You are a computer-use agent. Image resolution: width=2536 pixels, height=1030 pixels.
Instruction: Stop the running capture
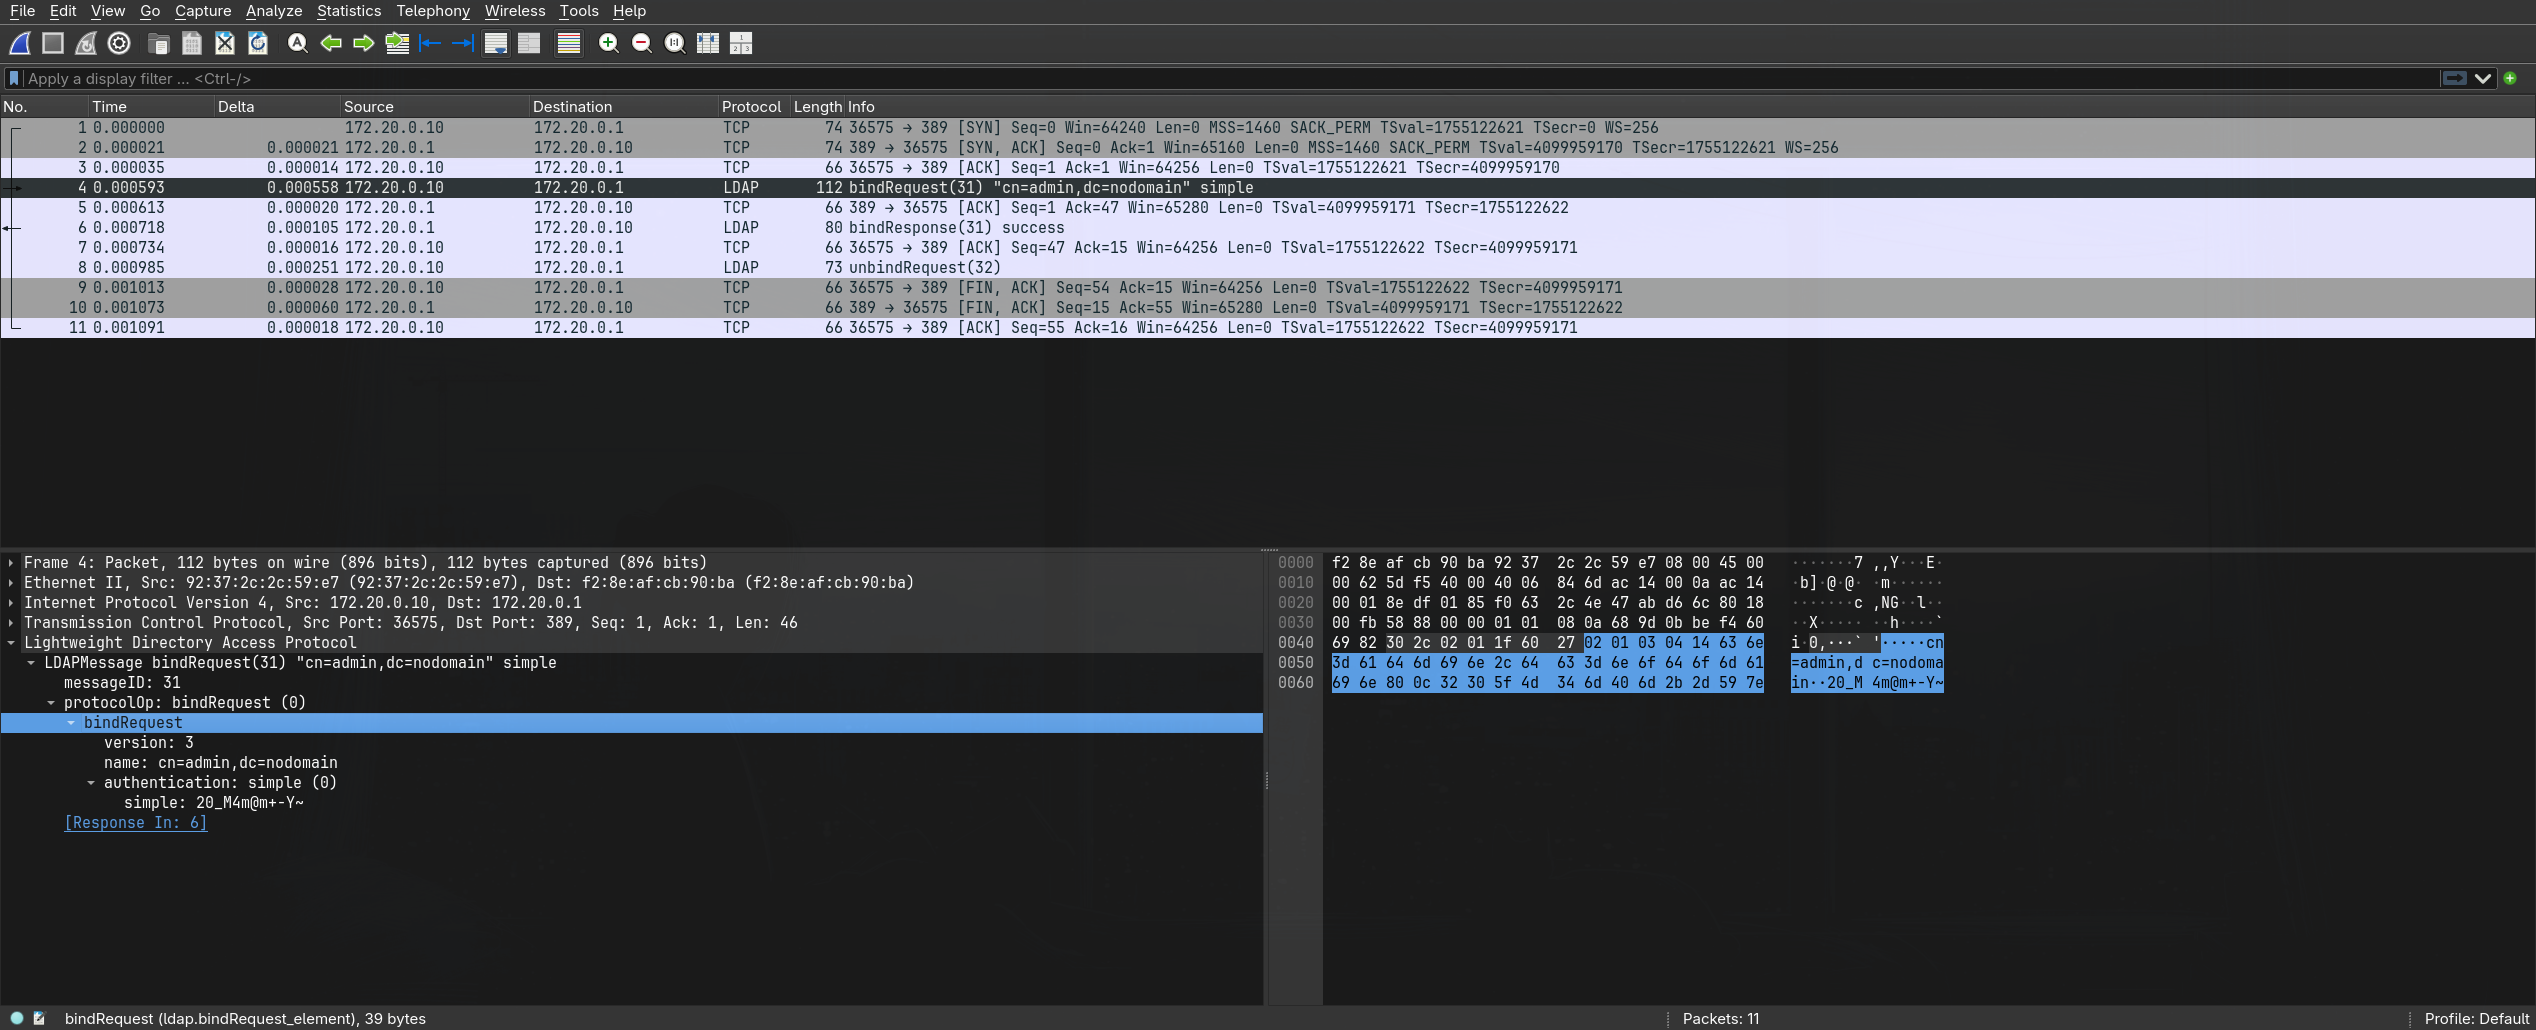pos(53,43)
